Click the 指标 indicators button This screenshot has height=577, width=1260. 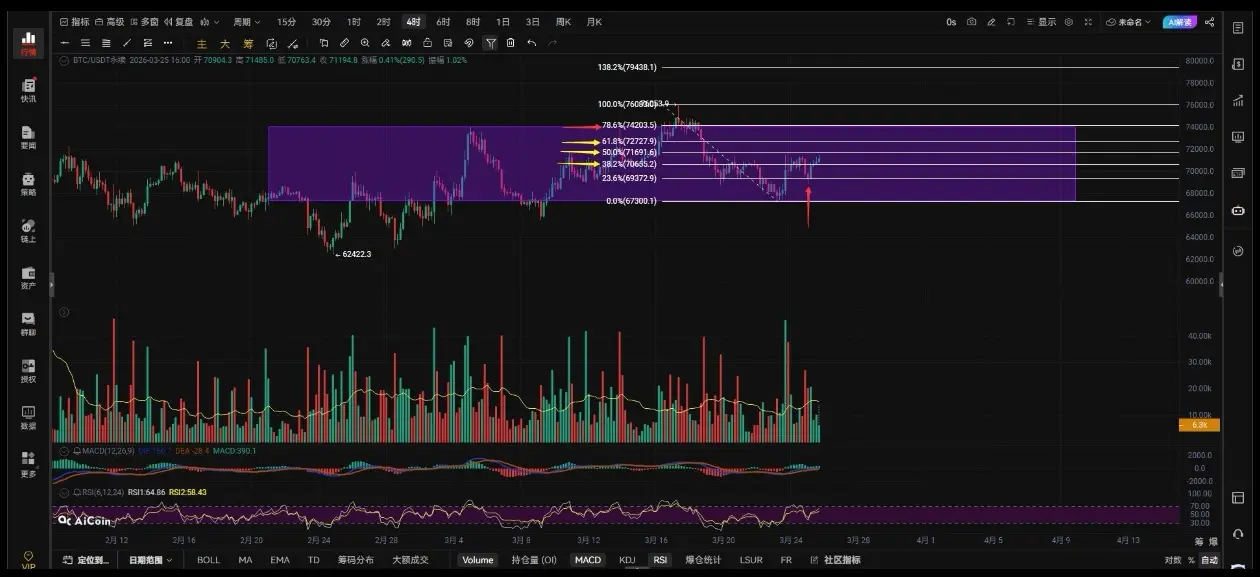74,21
